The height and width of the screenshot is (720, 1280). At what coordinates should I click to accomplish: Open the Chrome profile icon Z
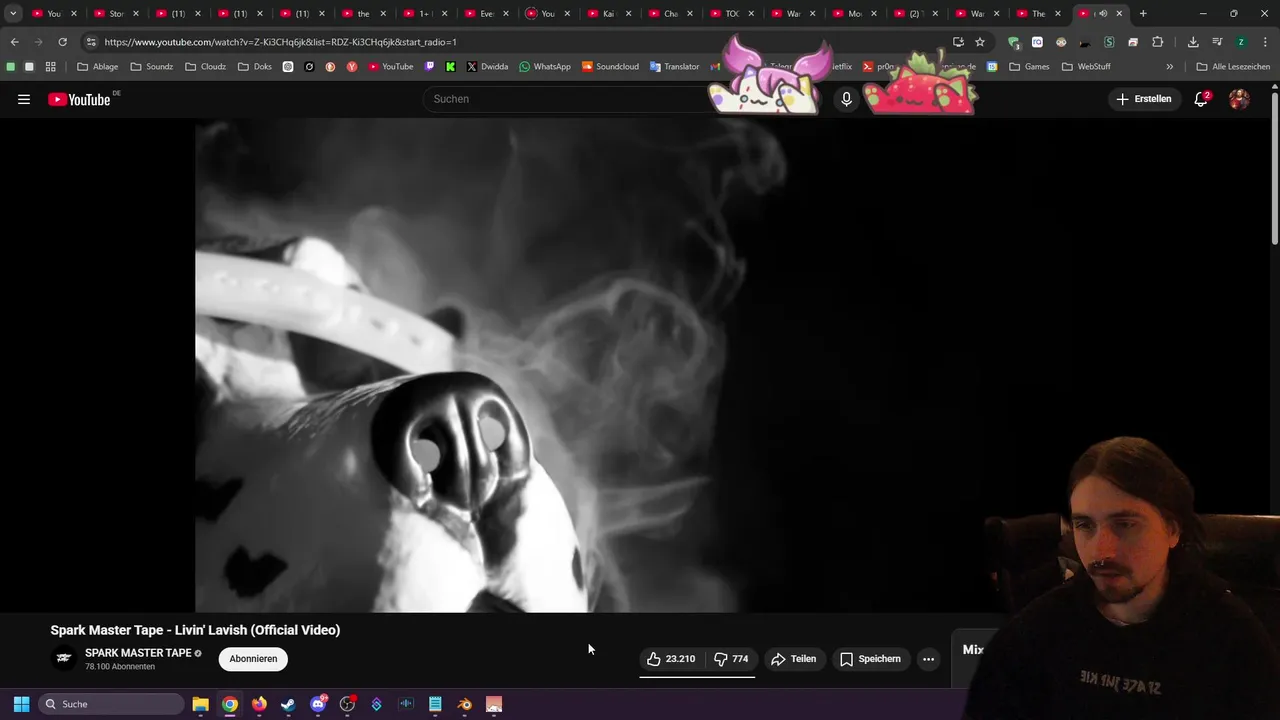pos(1241,42)
